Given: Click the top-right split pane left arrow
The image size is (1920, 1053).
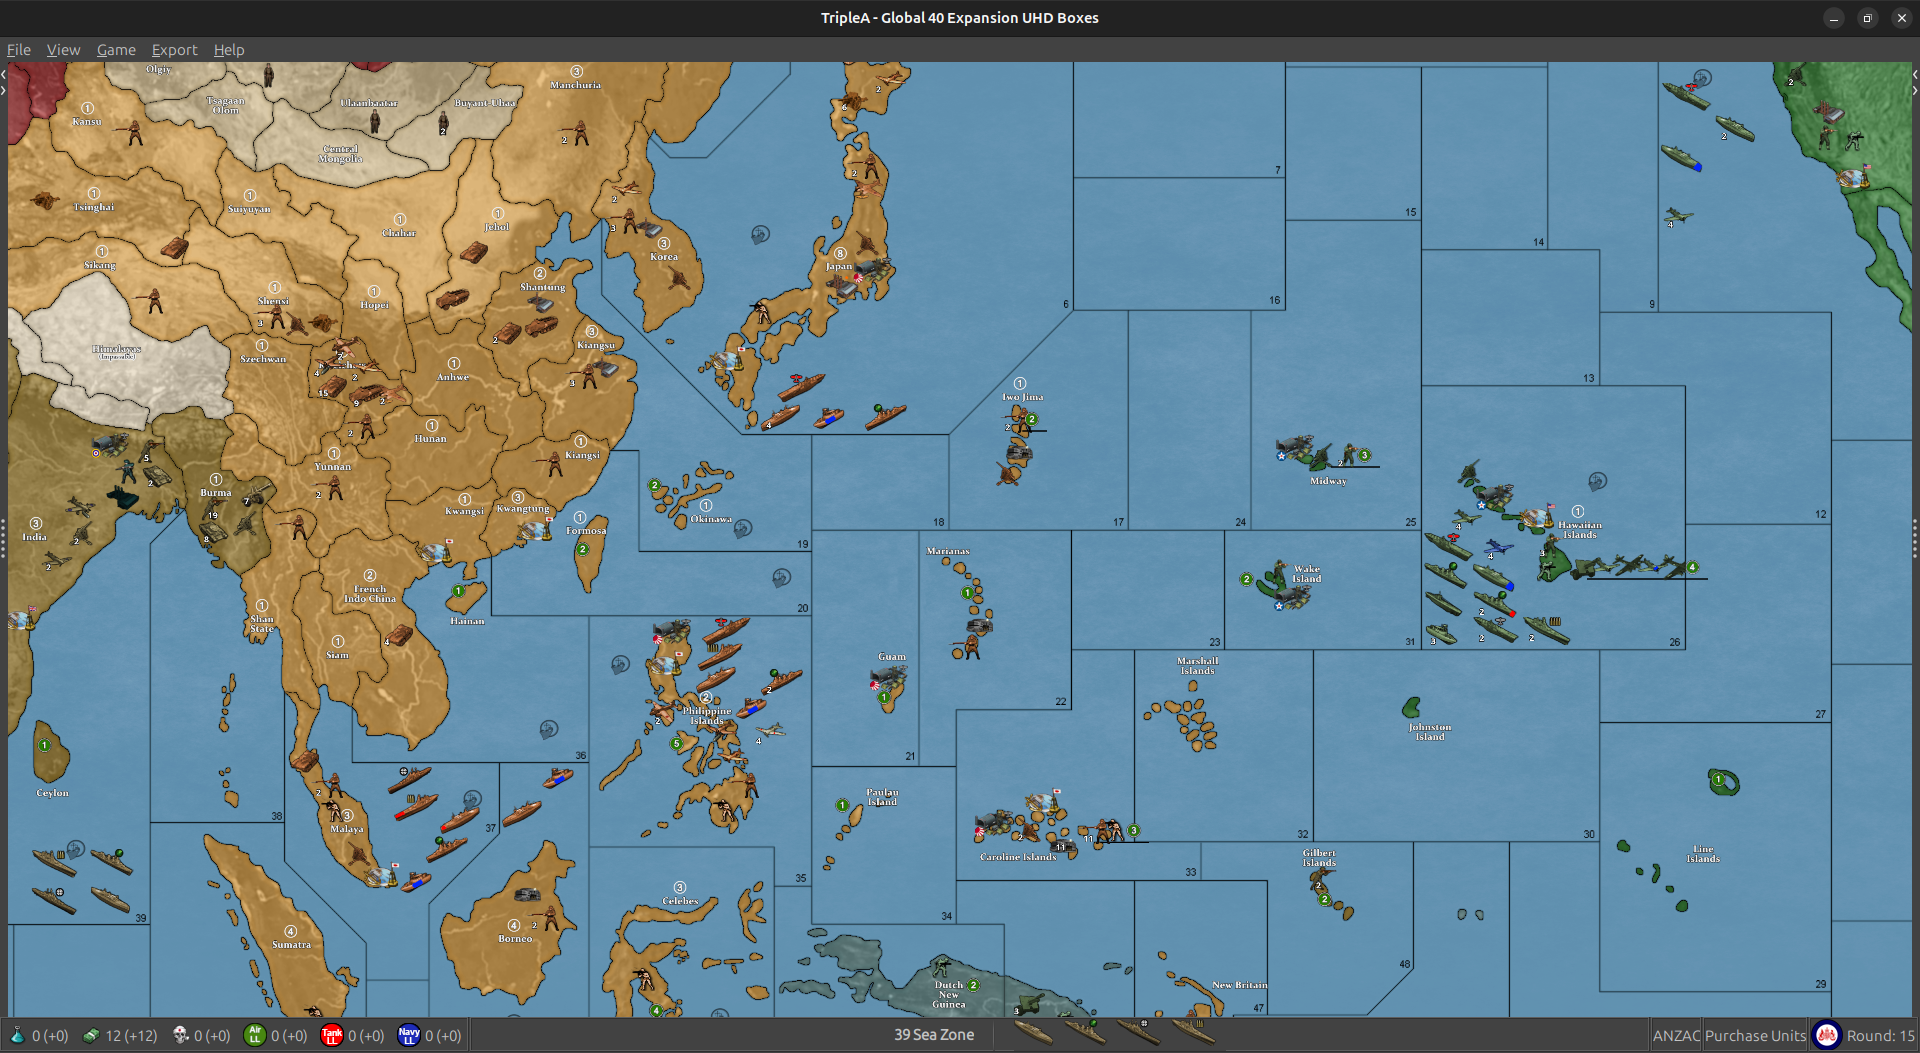Looking at the screenshot, I should (x=1915, y=74).
